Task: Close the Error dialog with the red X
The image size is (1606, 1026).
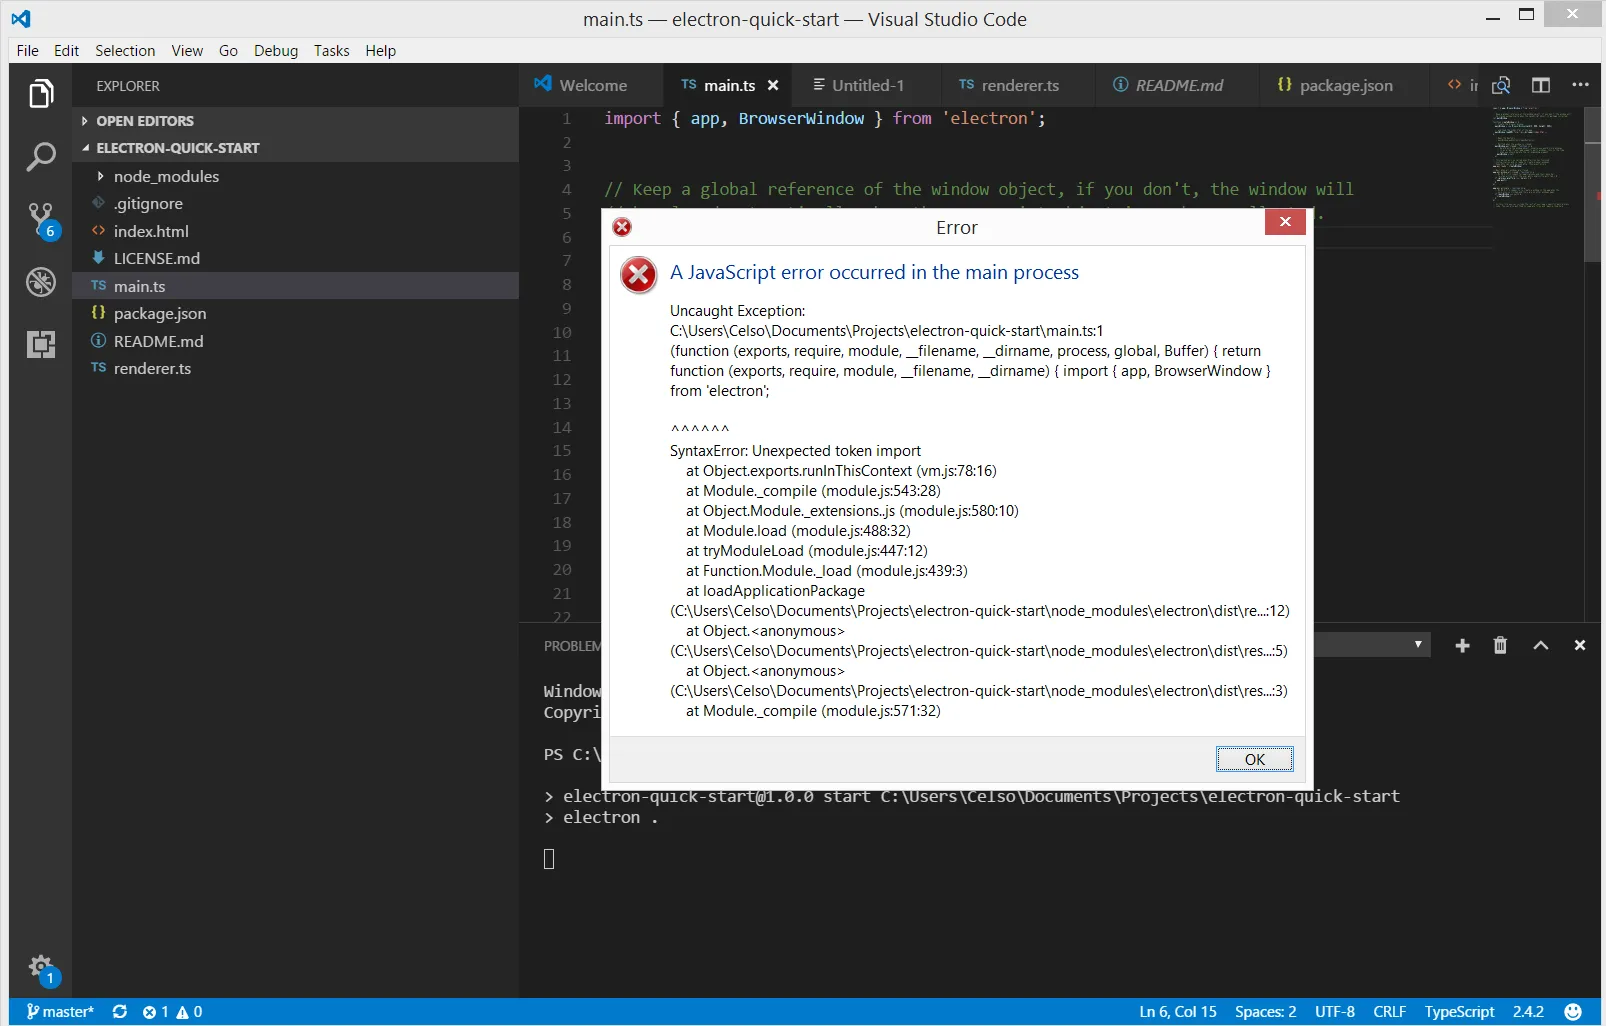Action: (x=1285, y=222)
